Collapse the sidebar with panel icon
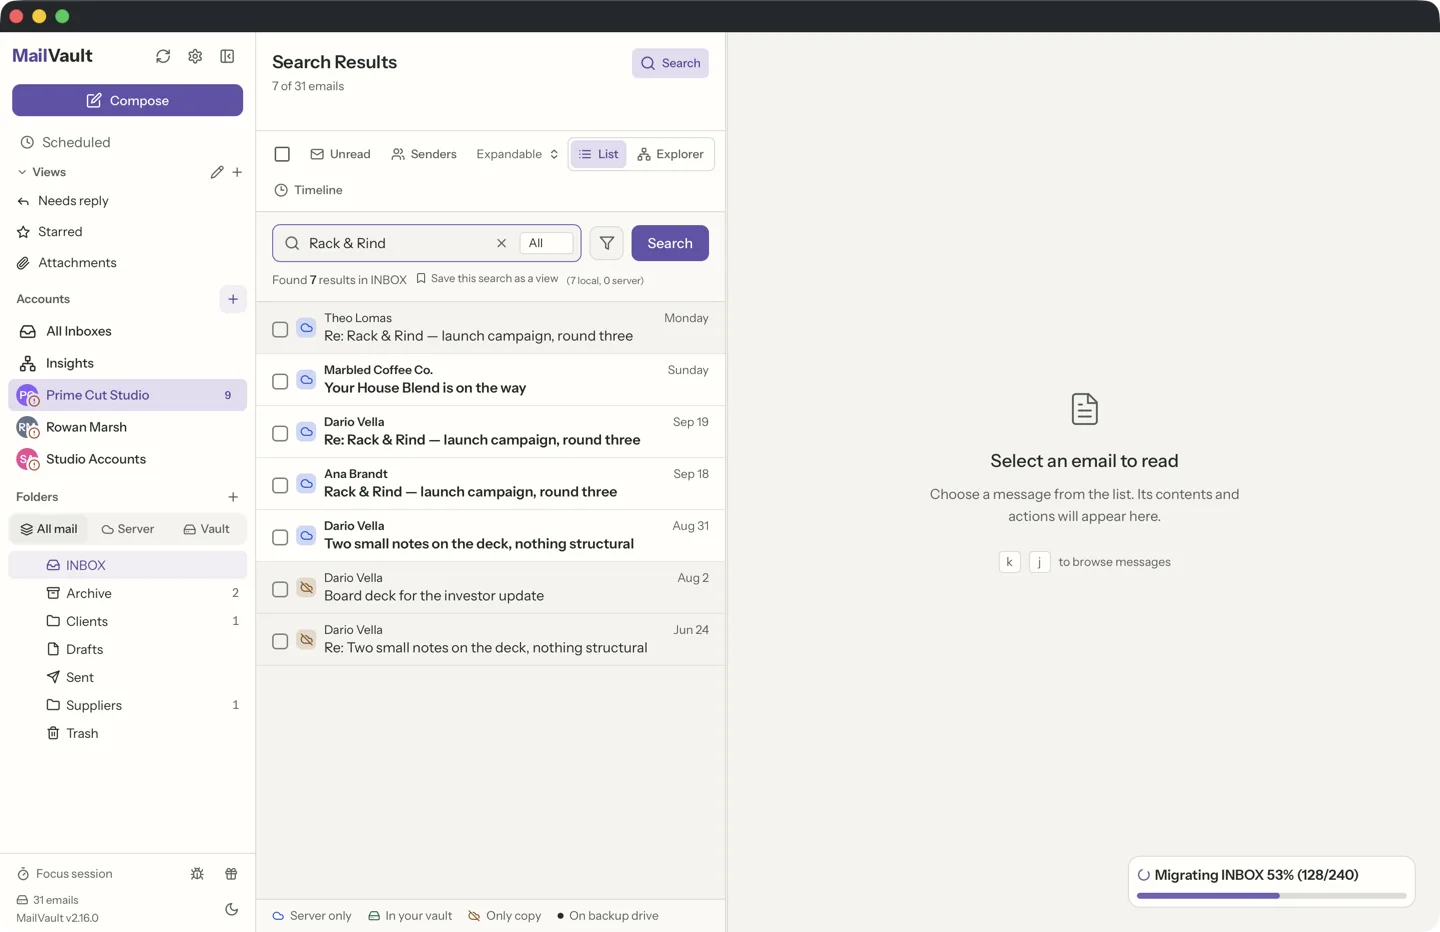Image resolution: width=1440 pixels, height=932 pixels. click(227, 57)
